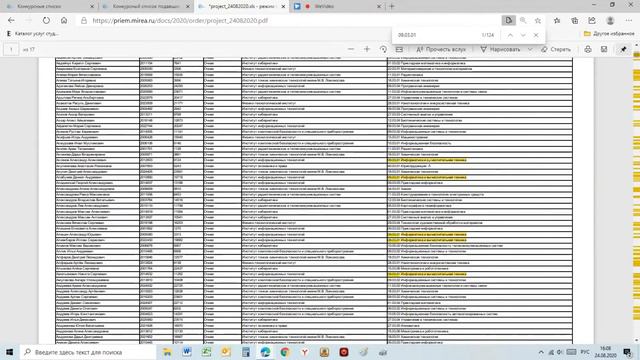
Task: Go to previous search result
Action: (510, 35)
